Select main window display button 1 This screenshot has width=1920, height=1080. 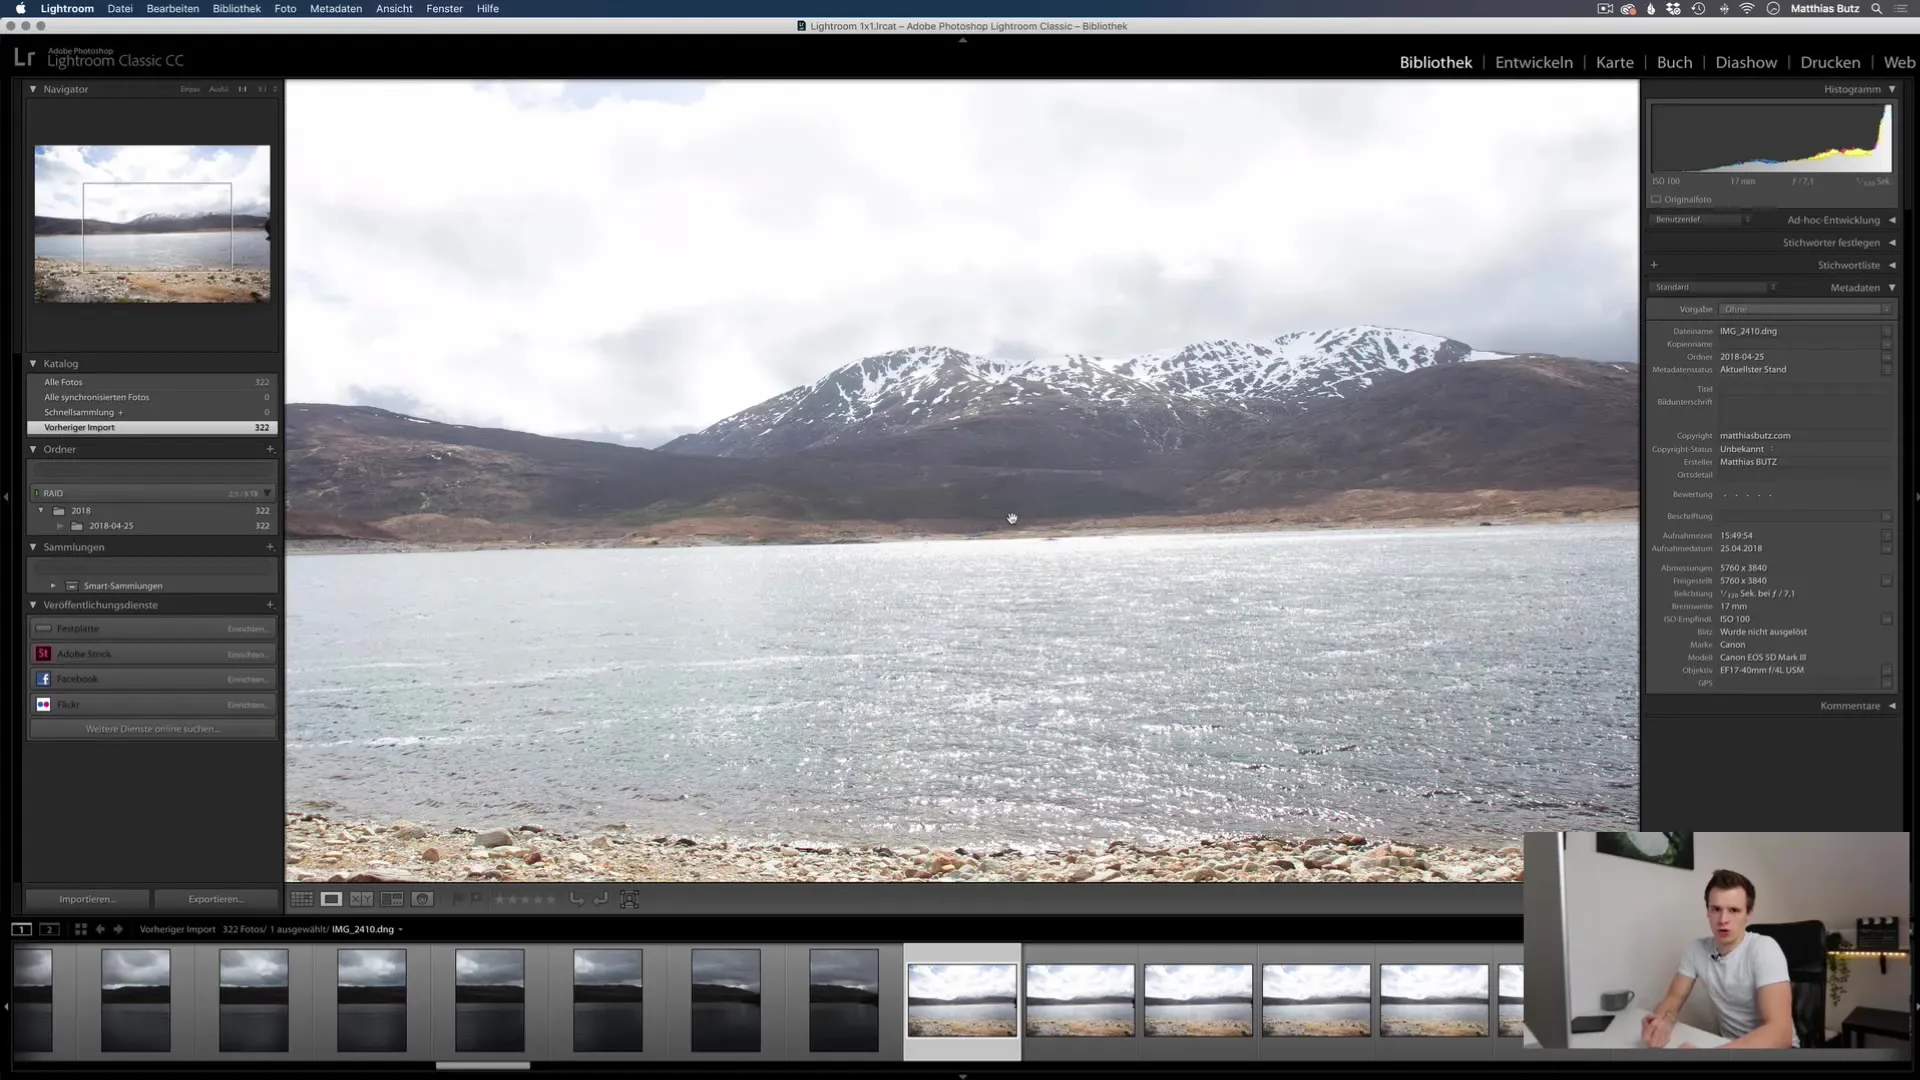point(21,929)
